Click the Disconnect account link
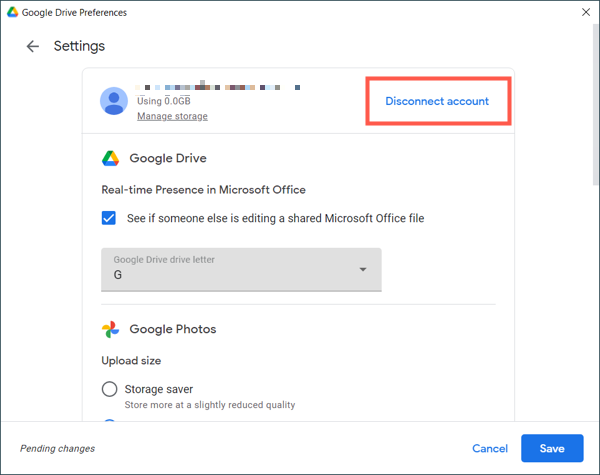Image resolution: width=600 pixels, height=475 pixels. pyautogui.click(x=437, y=101)
